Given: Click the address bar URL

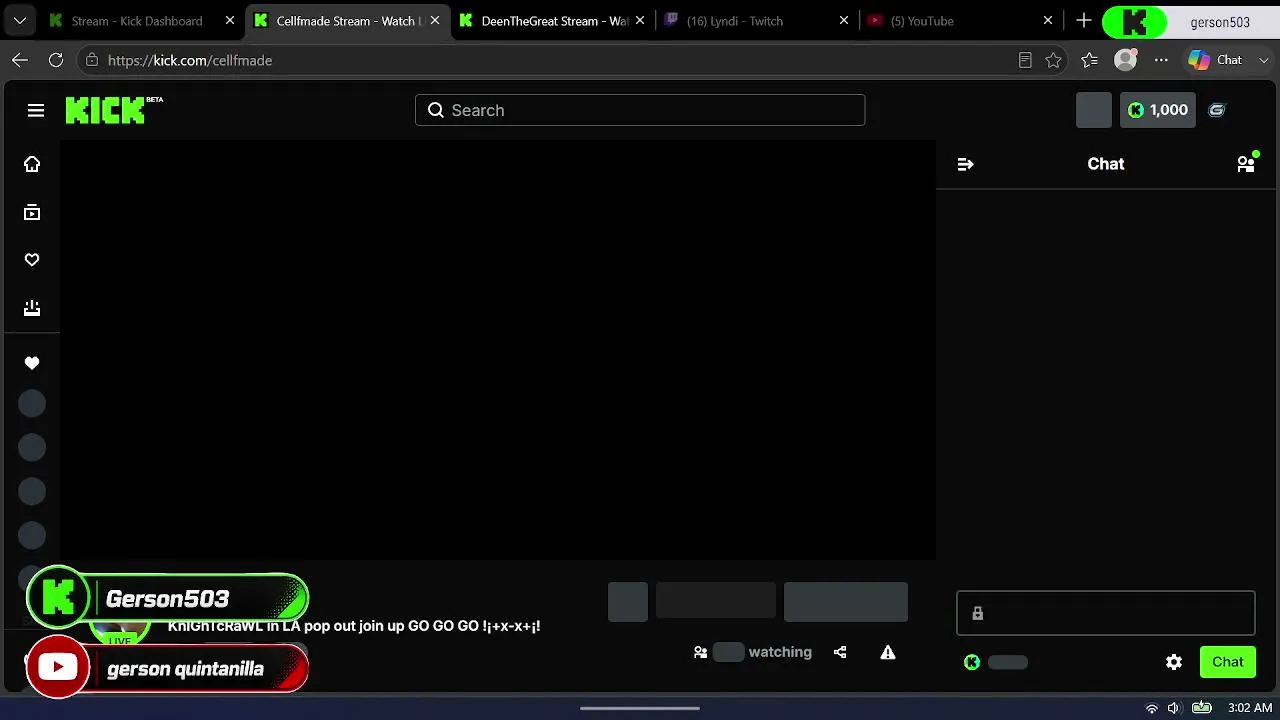Looking at the screenshot, I should [190, 60].
